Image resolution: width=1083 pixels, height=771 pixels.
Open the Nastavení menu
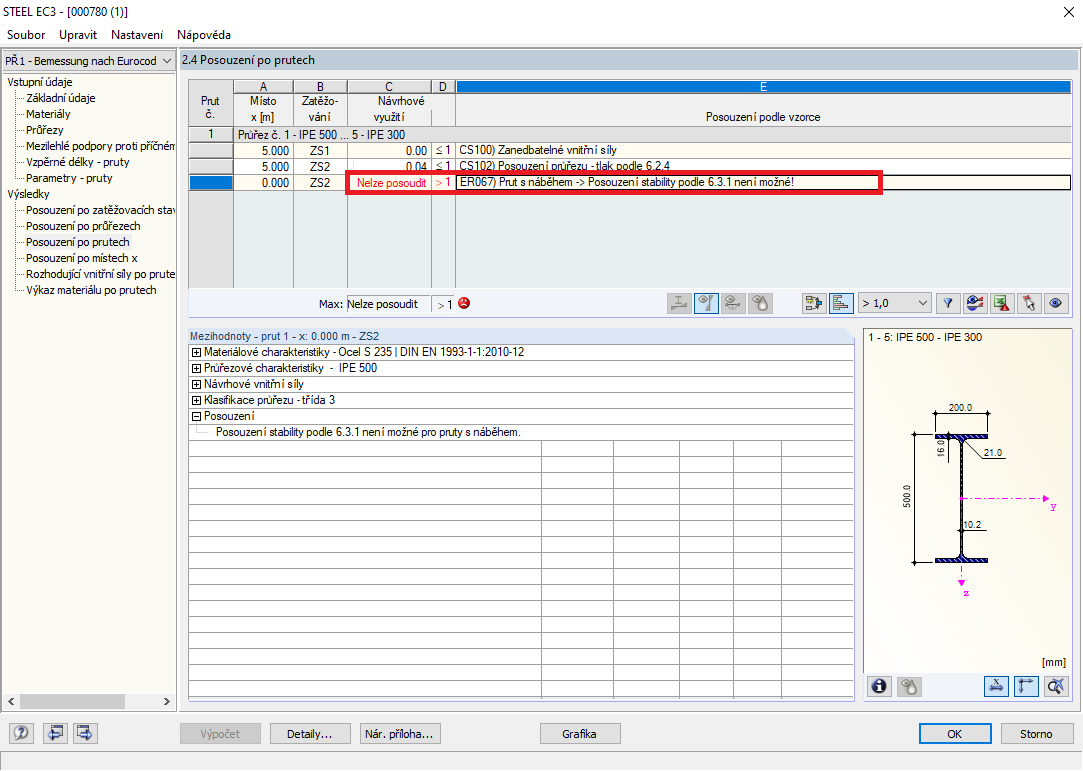[137, 35]
